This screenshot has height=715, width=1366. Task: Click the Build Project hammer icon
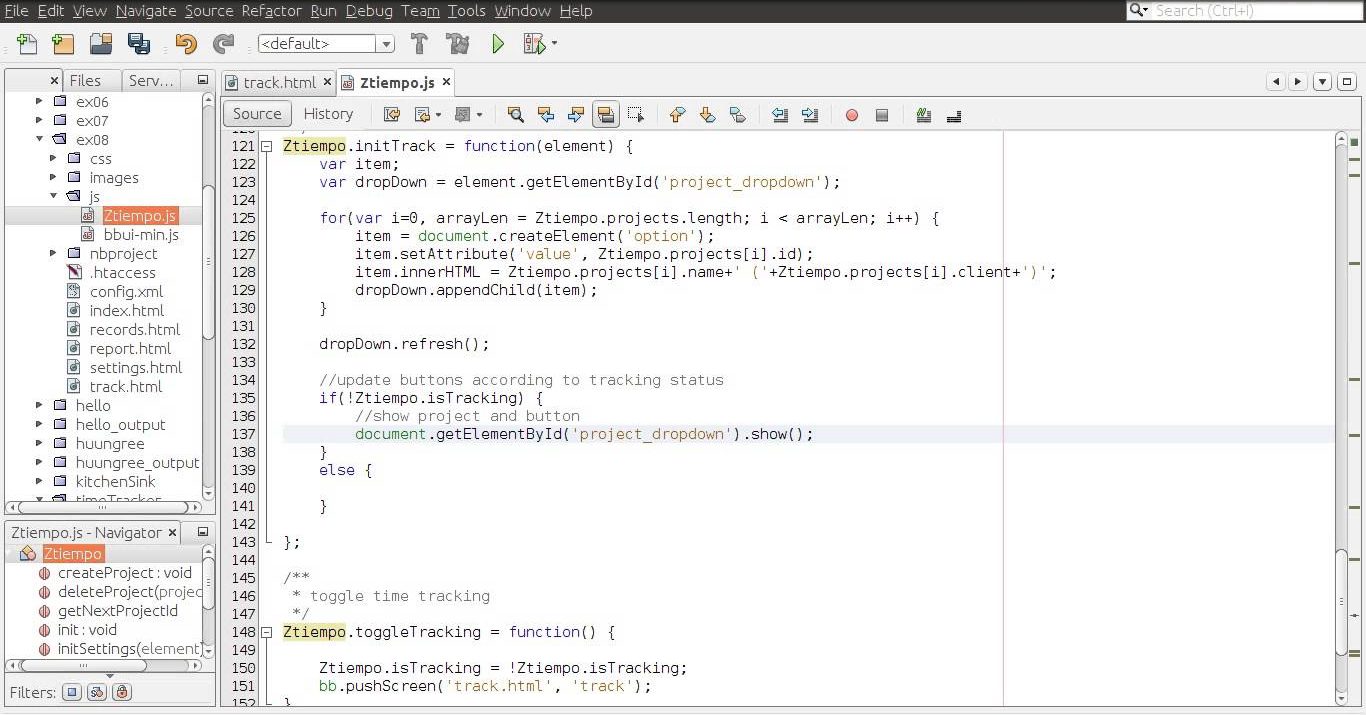click(x=419, y=44)
